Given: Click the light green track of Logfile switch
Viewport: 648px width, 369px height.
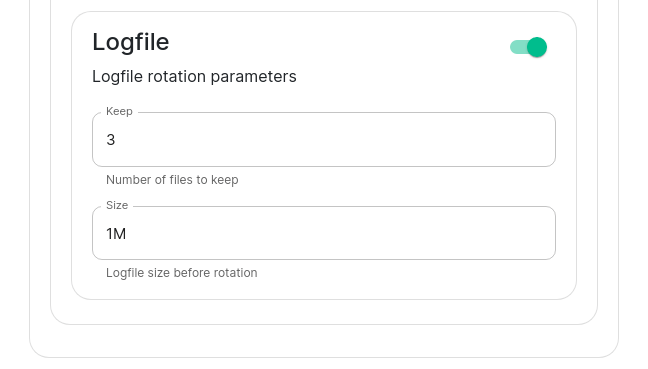Looking at the screenshot, I should tap(518, 47).
